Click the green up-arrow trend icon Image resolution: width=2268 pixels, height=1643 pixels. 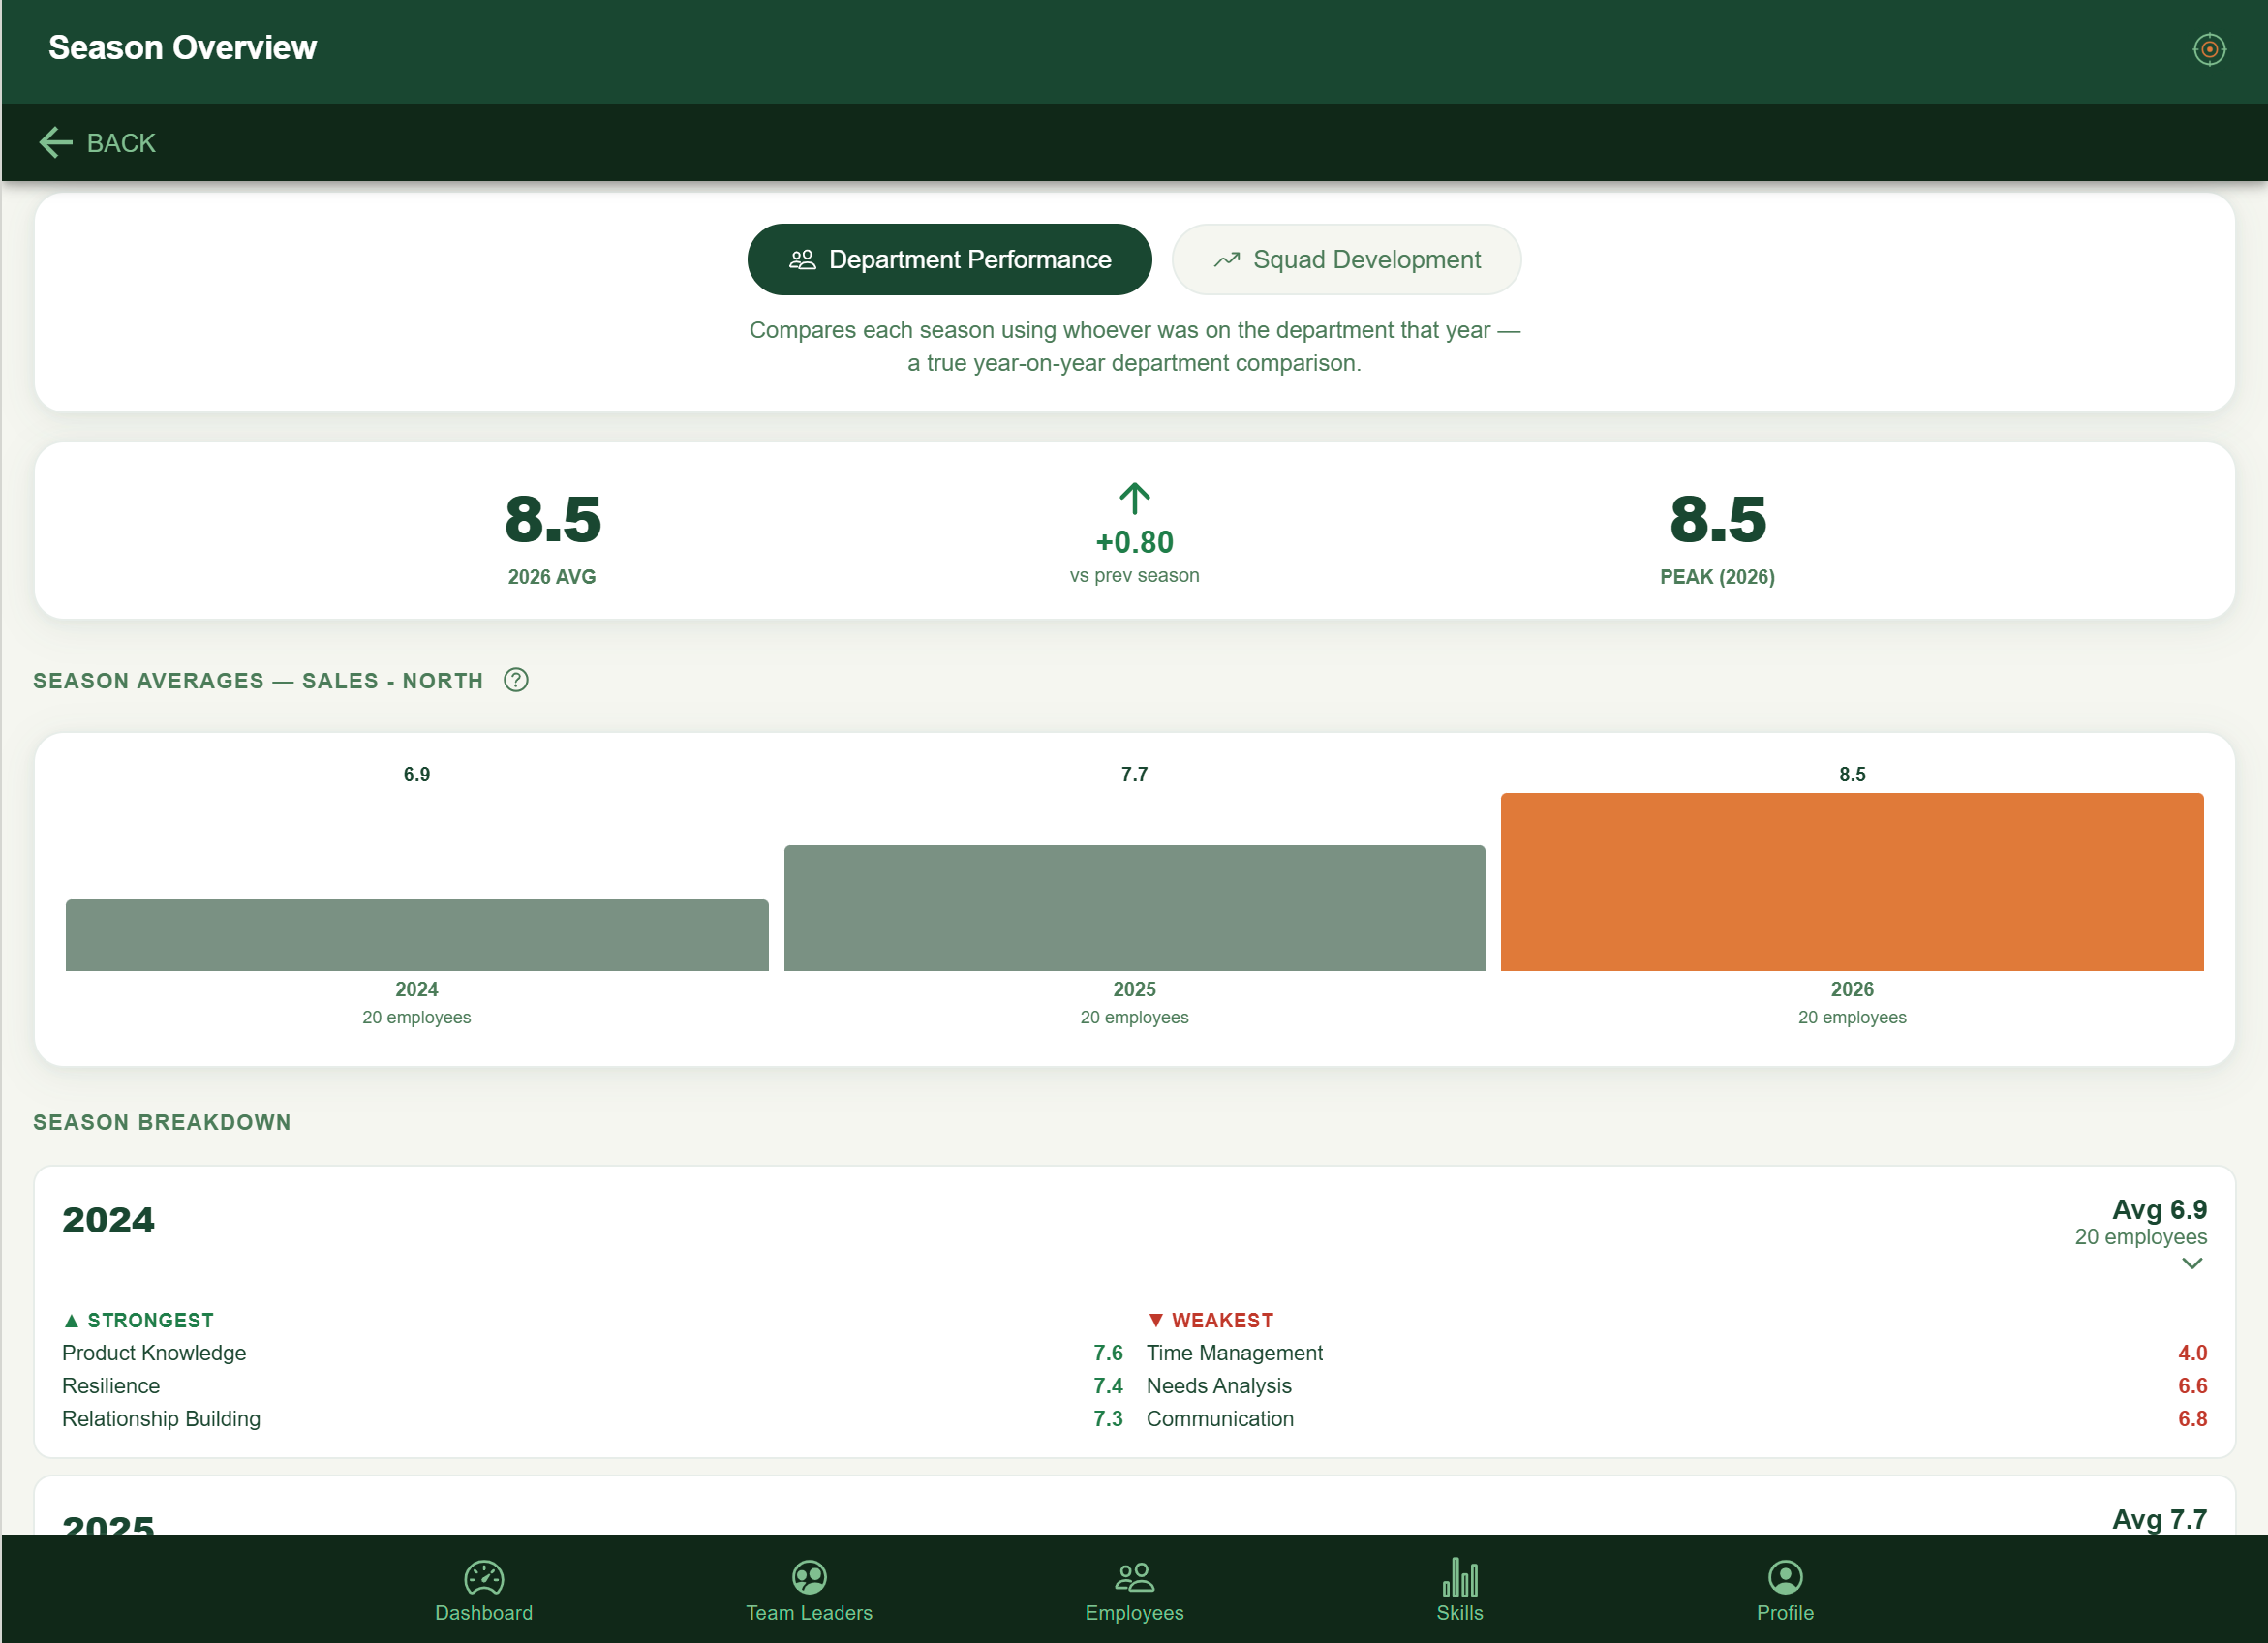(x=1134, y=498)
